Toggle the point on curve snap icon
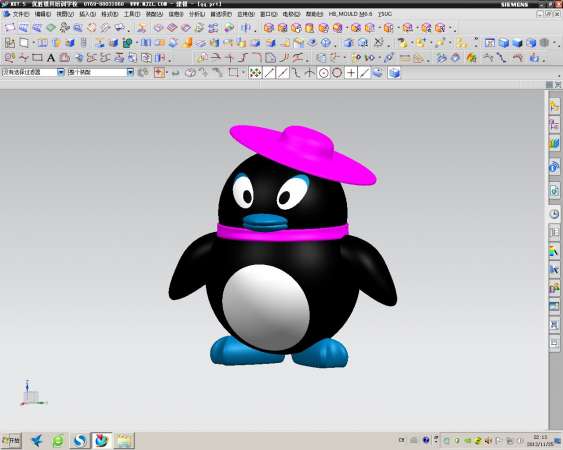563x450 pixels. (364, 73)
